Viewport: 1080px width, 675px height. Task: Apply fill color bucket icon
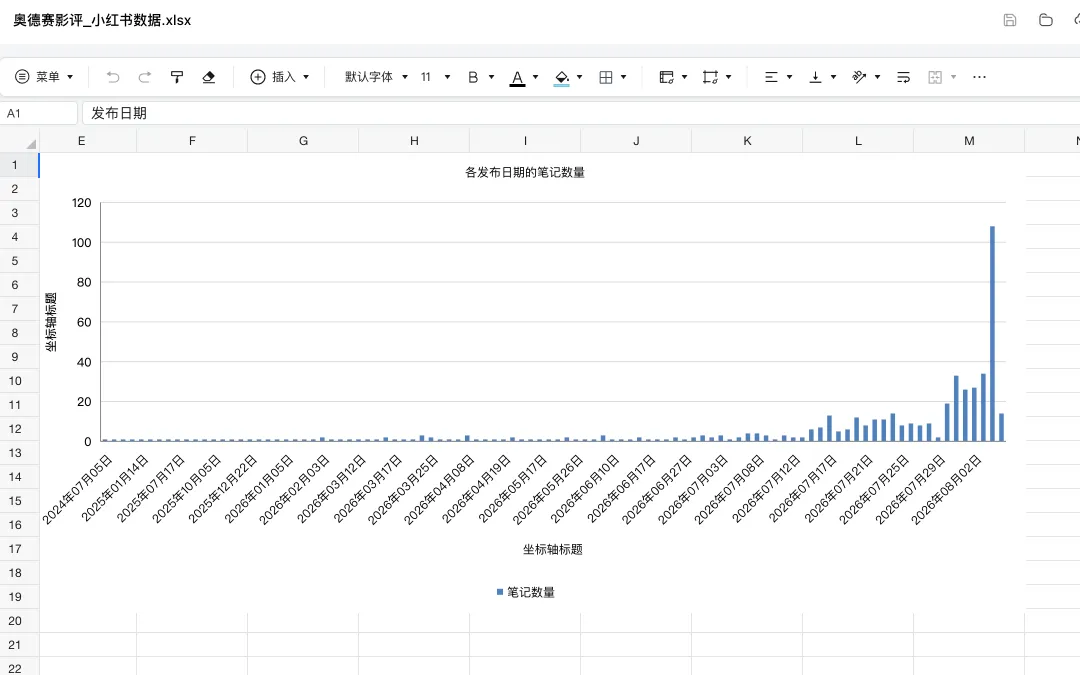pos(562,78)
